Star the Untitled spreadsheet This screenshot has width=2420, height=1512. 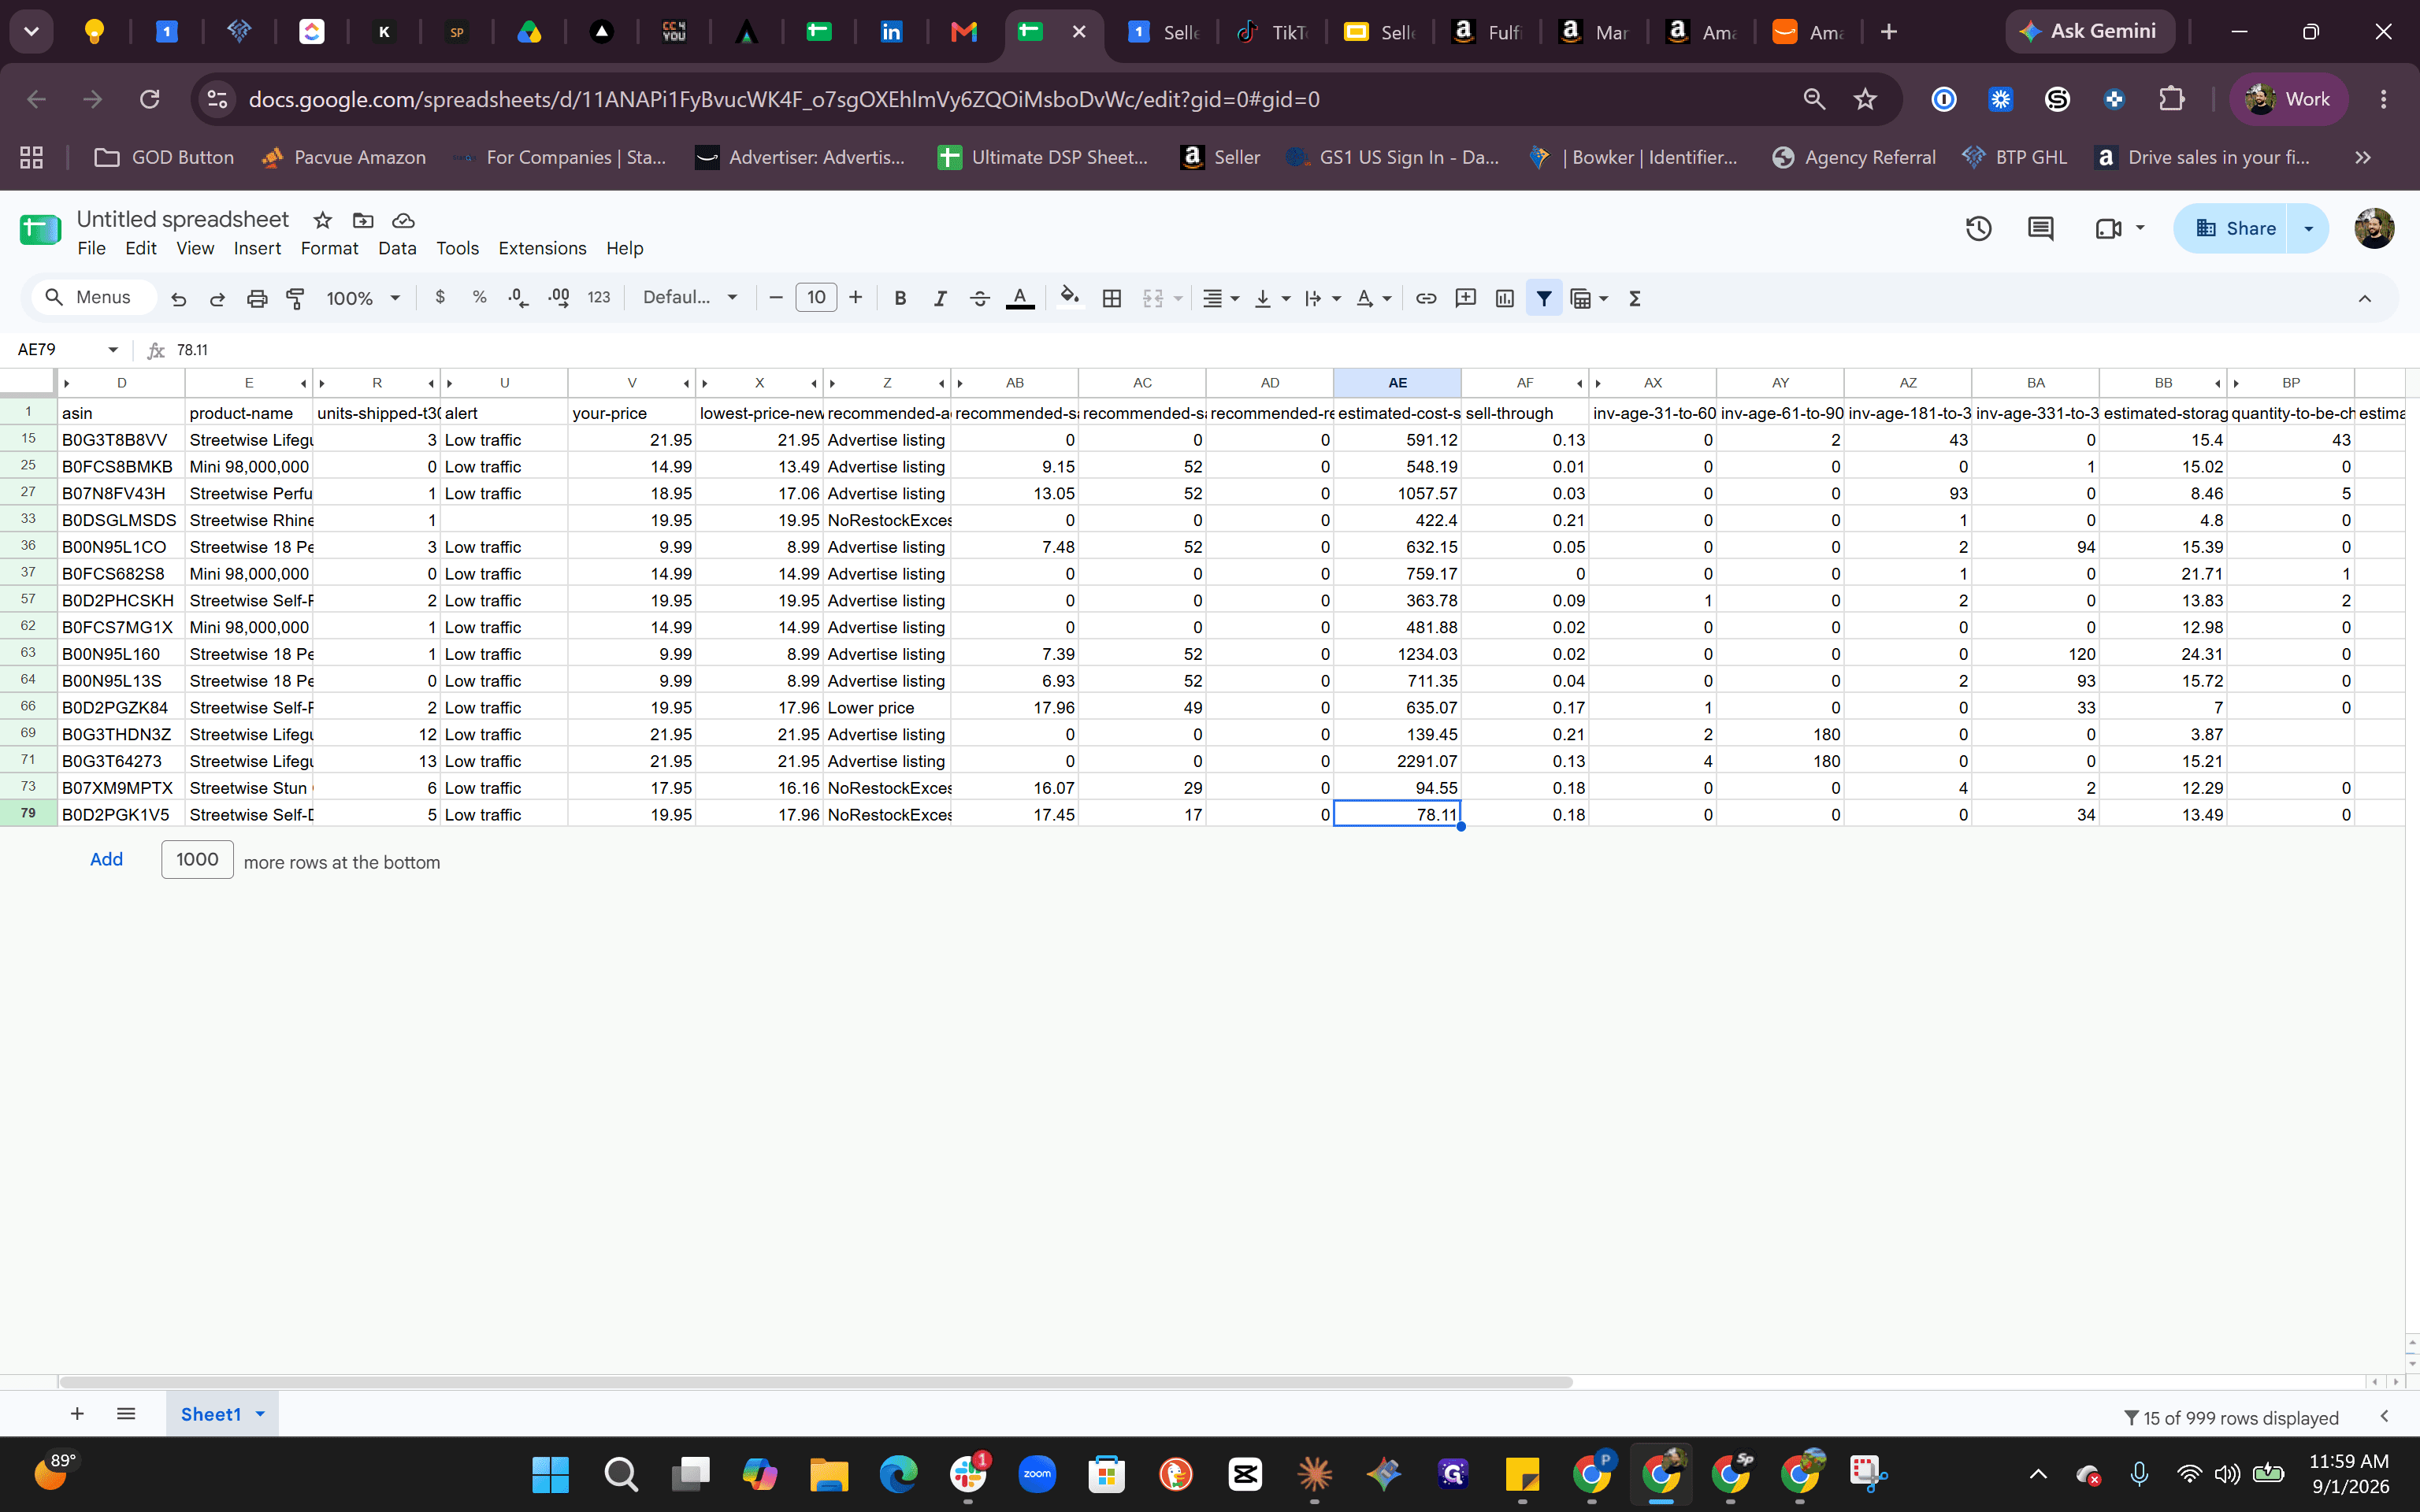point(322,220)
